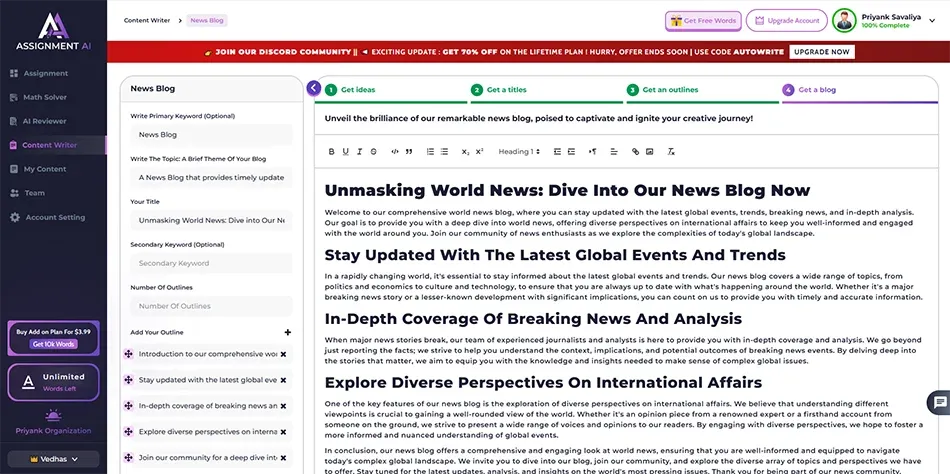
Task: Click the ordered list icon
Action: [430, 152]
